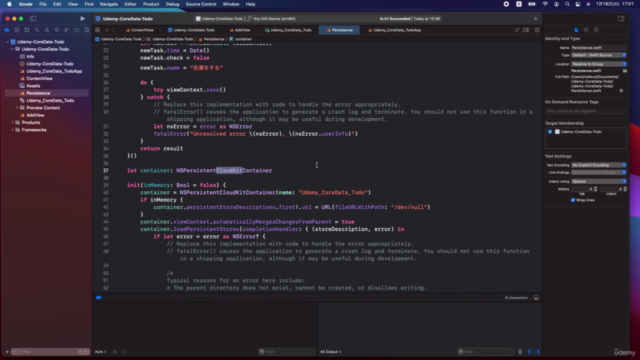Toggle recent files filter in navigator

coord(80,351)
